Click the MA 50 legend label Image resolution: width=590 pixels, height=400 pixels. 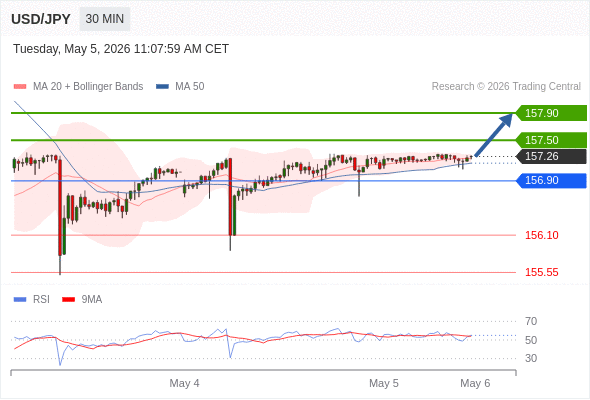tap(190, 87)
